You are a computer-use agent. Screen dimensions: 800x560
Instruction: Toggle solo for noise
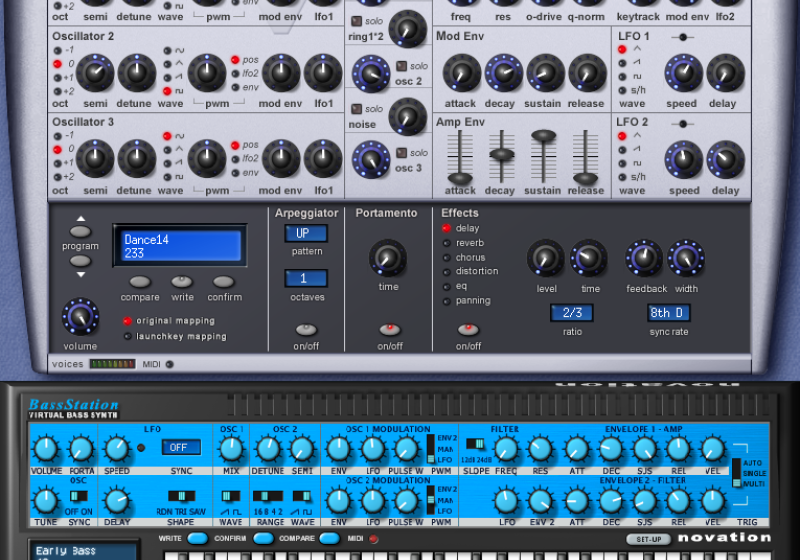[357, 109]
